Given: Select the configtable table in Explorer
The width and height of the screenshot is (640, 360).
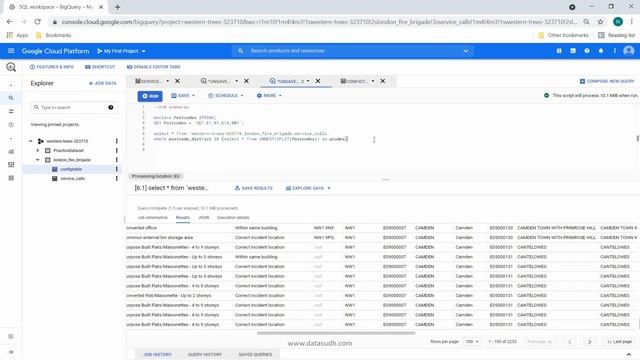Looking at the screenshot, I should click(70, 169).
